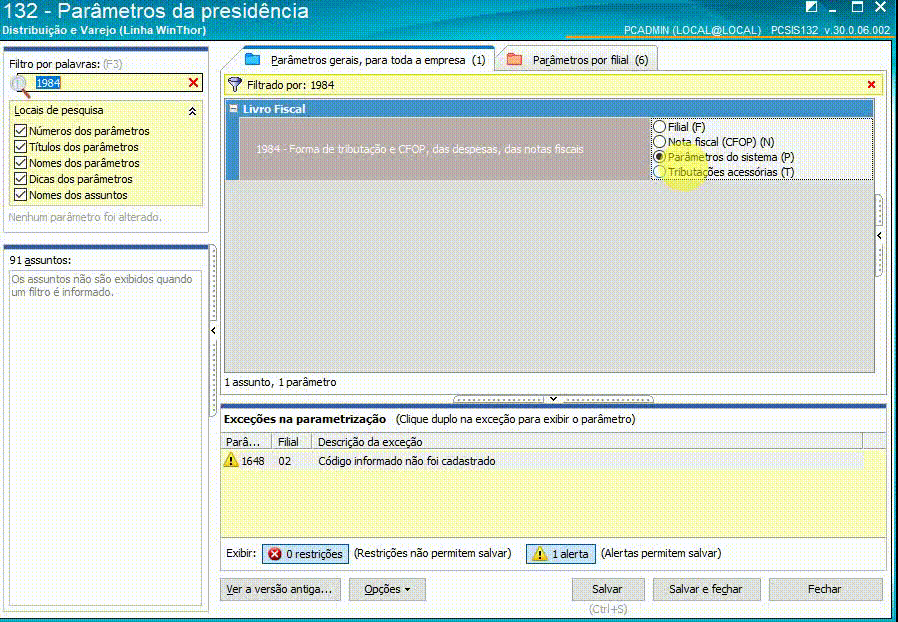The image size is (898, 622).
Task: Open the Opções dropdown menu
Action: pos(387,589)
